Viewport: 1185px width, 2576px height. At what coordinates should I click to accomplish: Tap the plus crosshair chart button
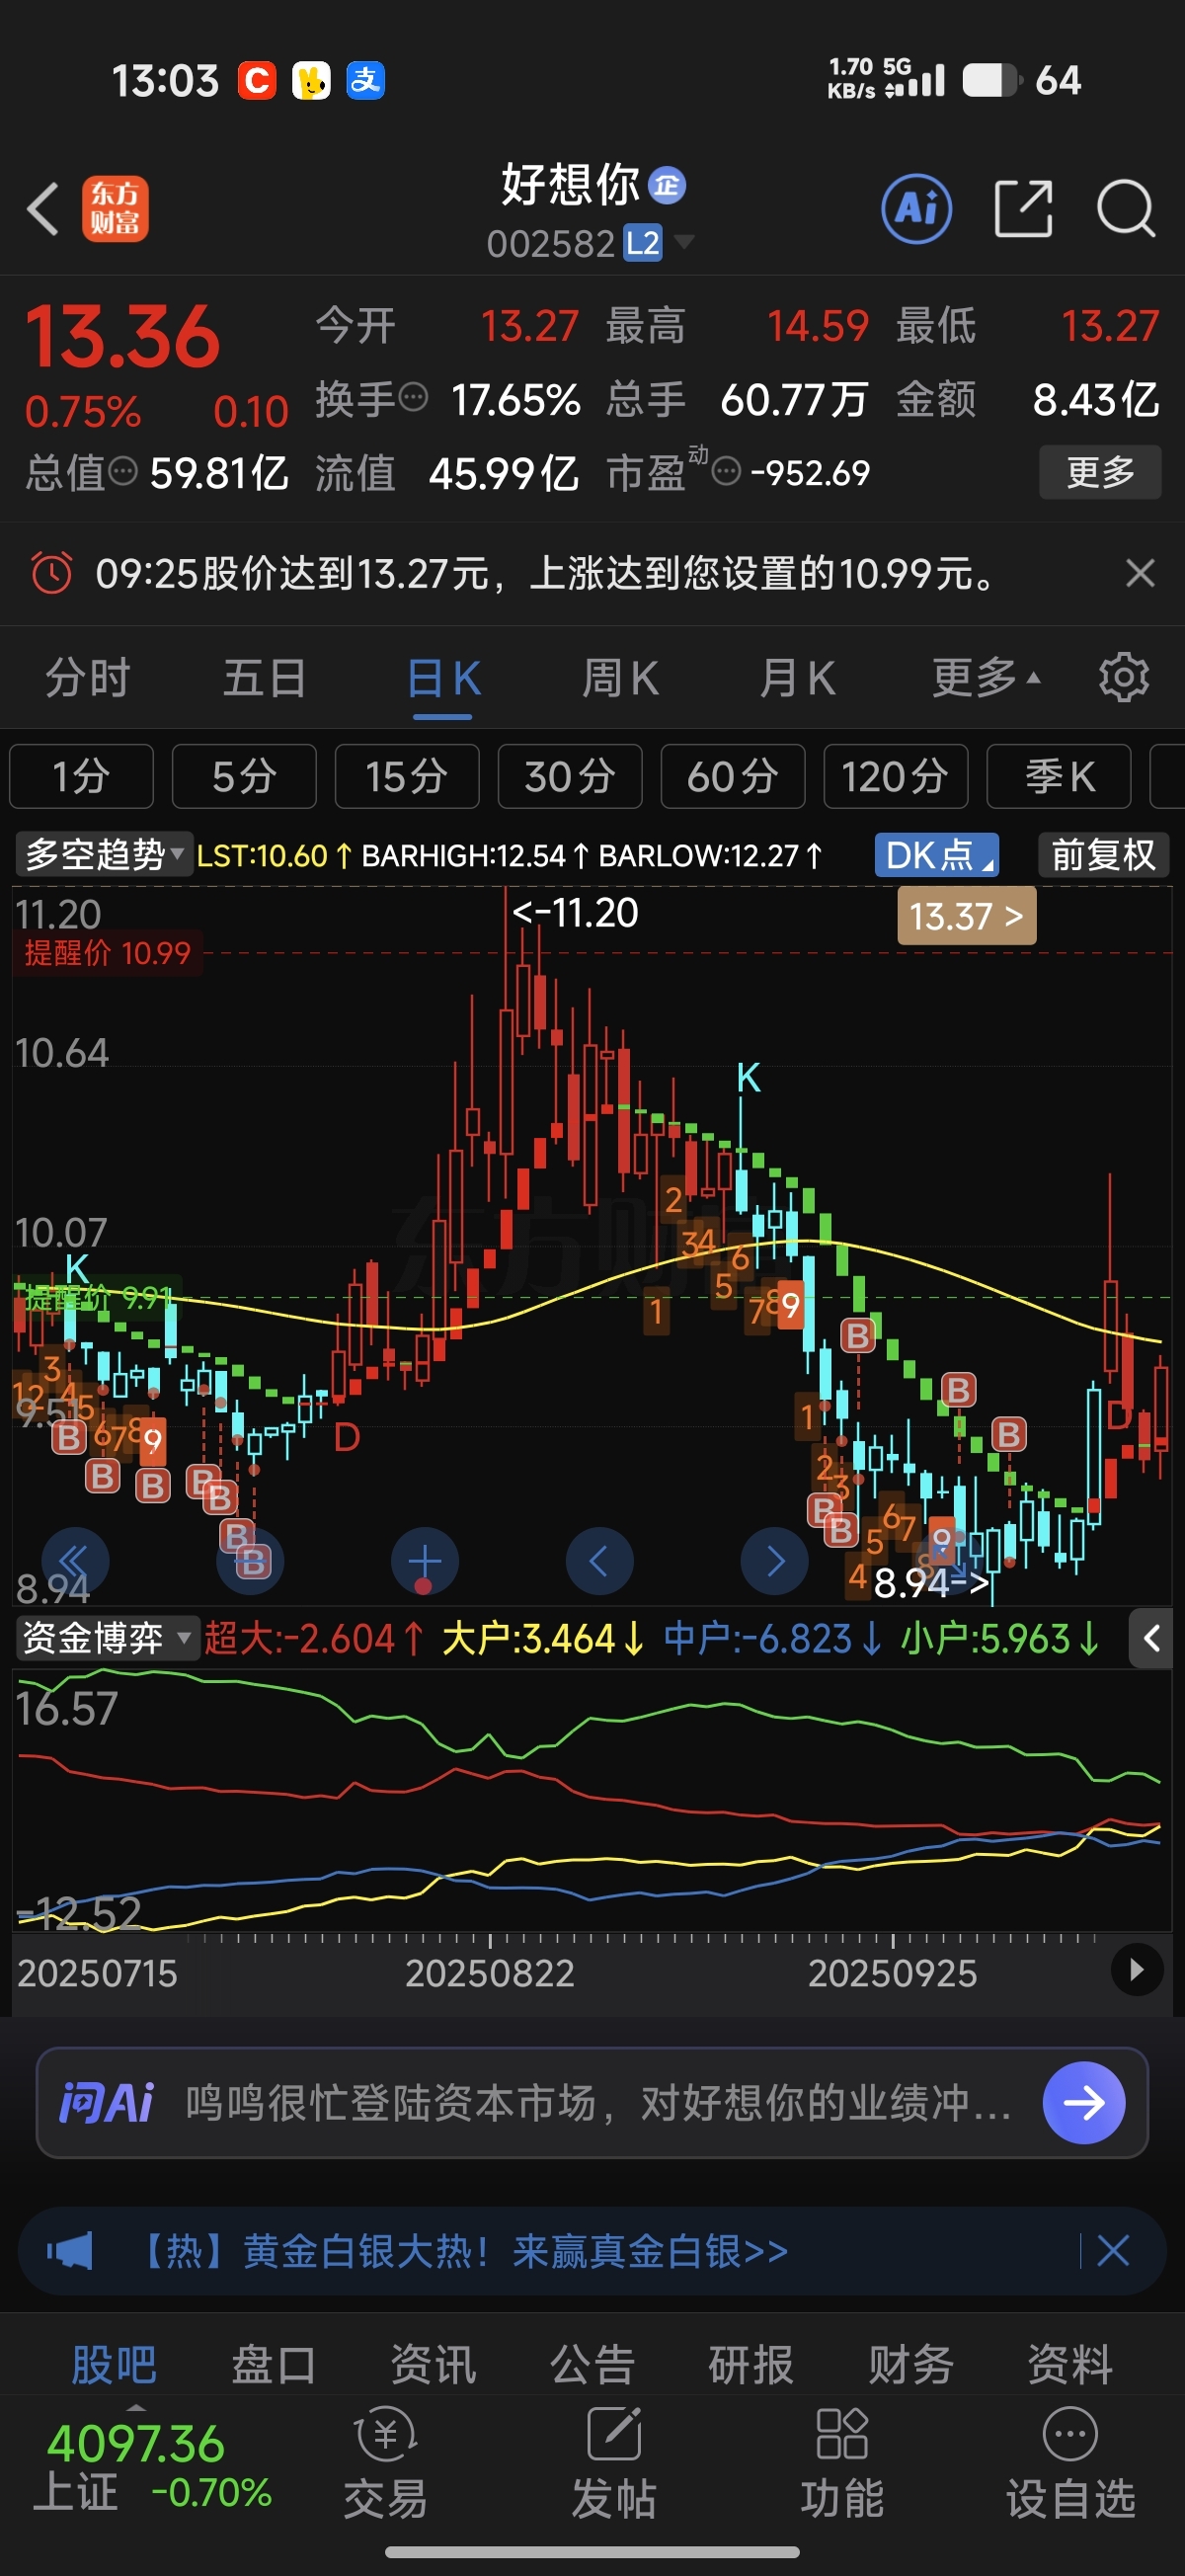[424, 1561]
